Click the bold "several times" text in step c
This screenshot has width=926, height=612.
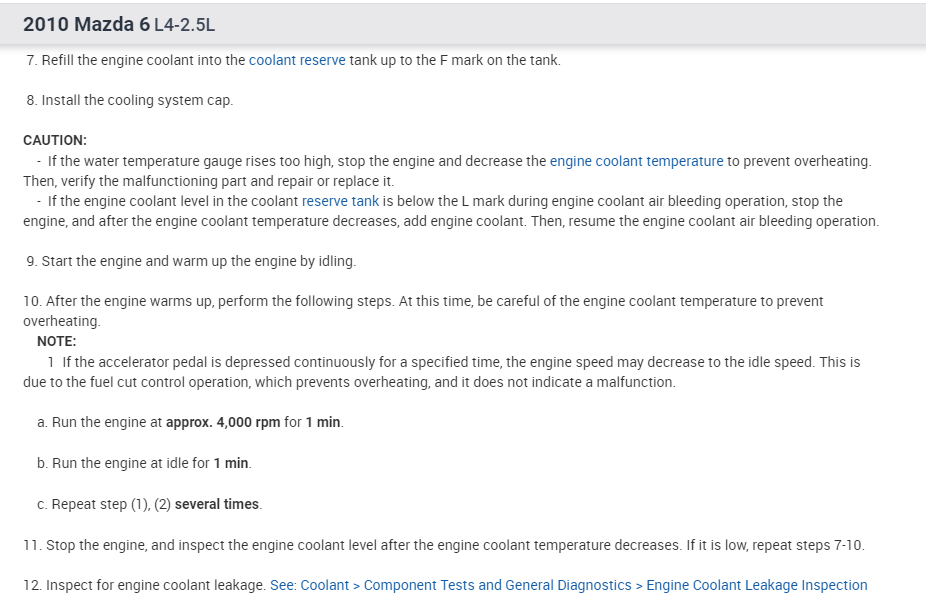tap(217, 504)
